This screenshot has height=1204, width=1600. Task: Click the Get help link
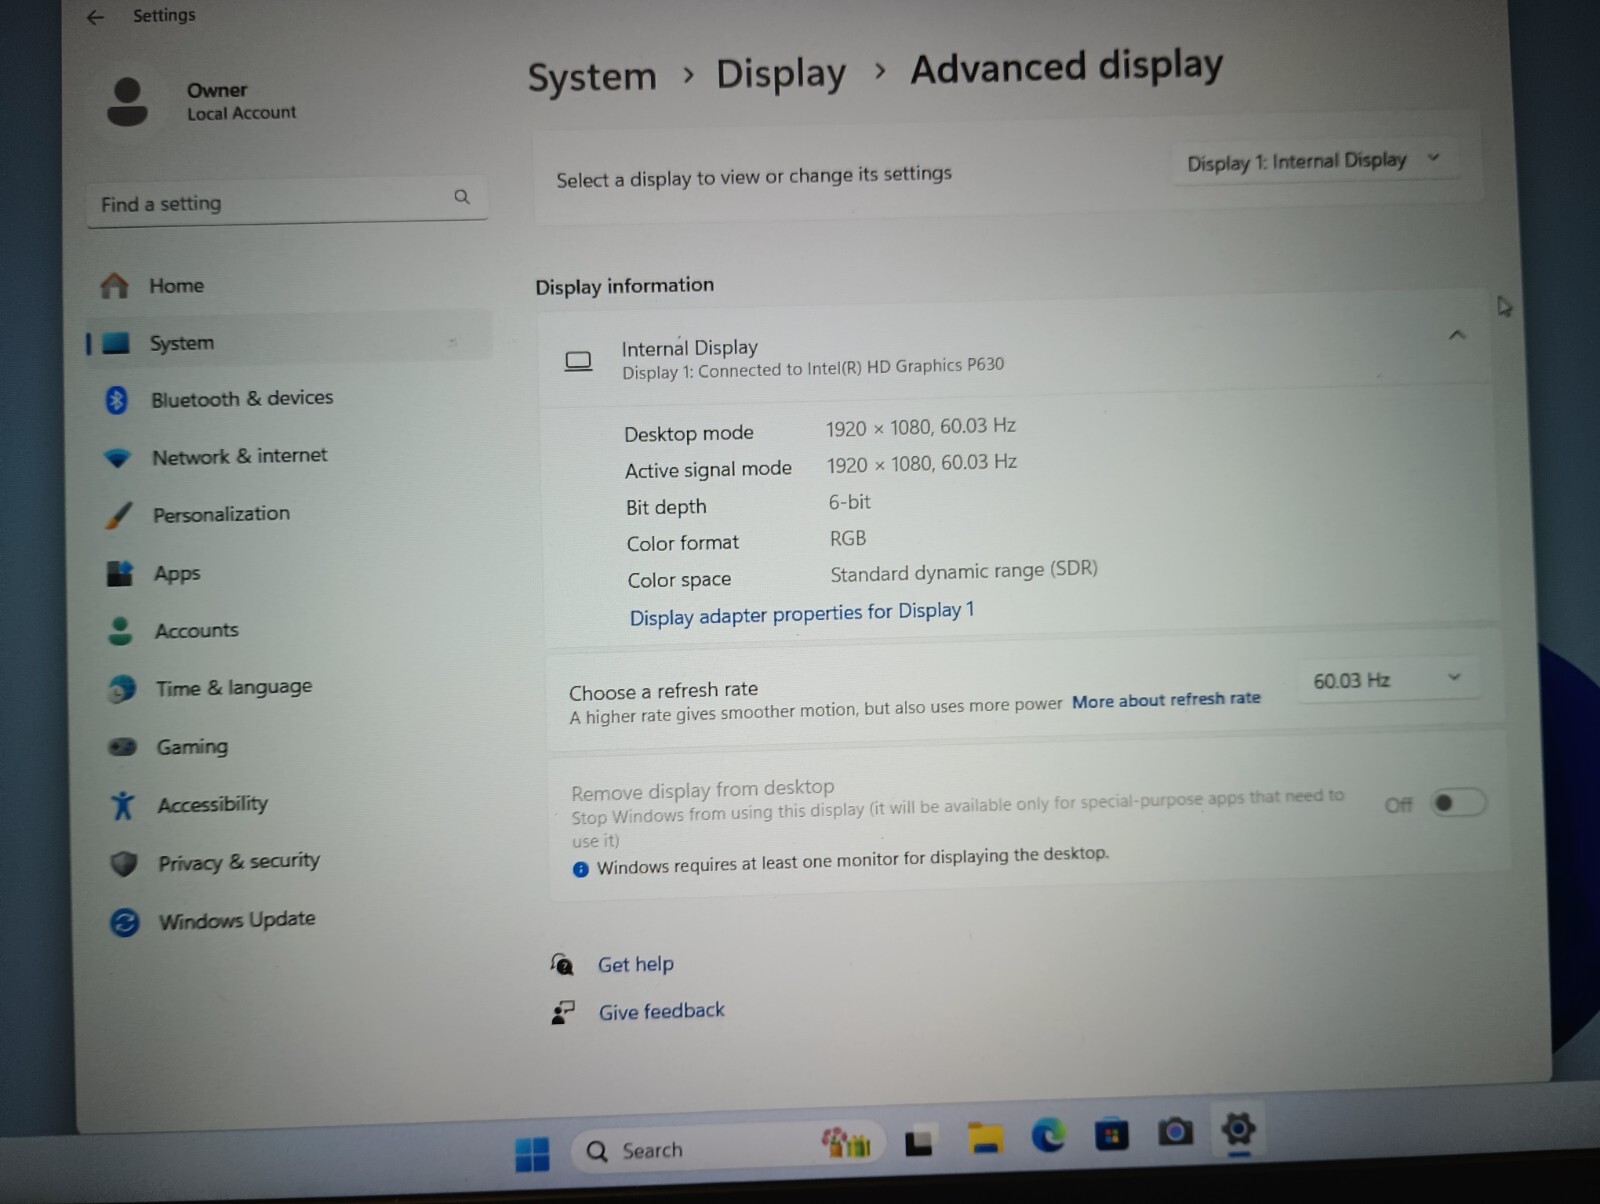point(636,965)
